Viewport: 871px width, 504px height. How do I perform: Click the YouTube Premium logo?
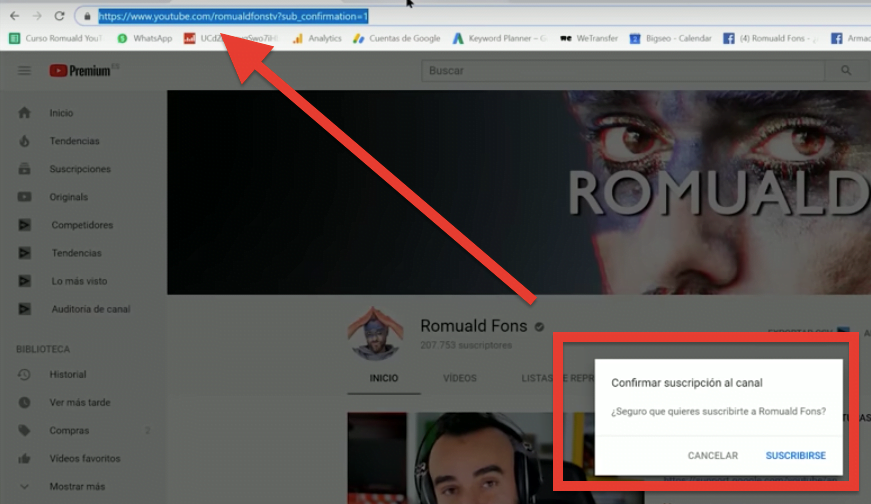coord(81,71)
